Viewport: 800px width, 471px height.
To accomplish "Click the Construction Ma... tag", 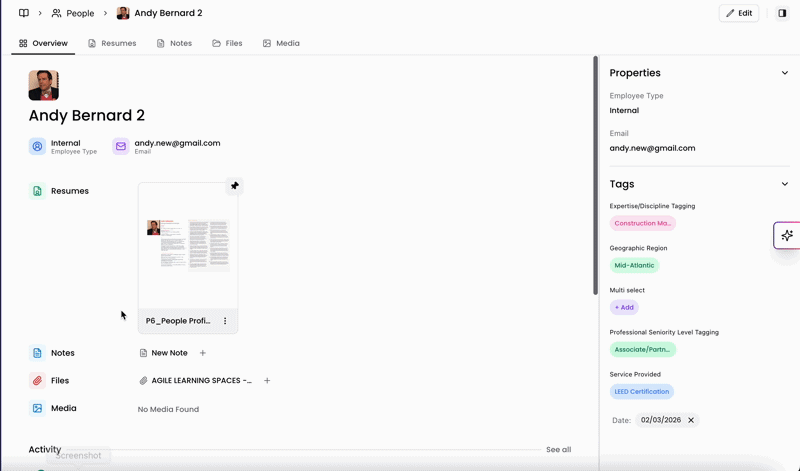I will tap(643, 224).
